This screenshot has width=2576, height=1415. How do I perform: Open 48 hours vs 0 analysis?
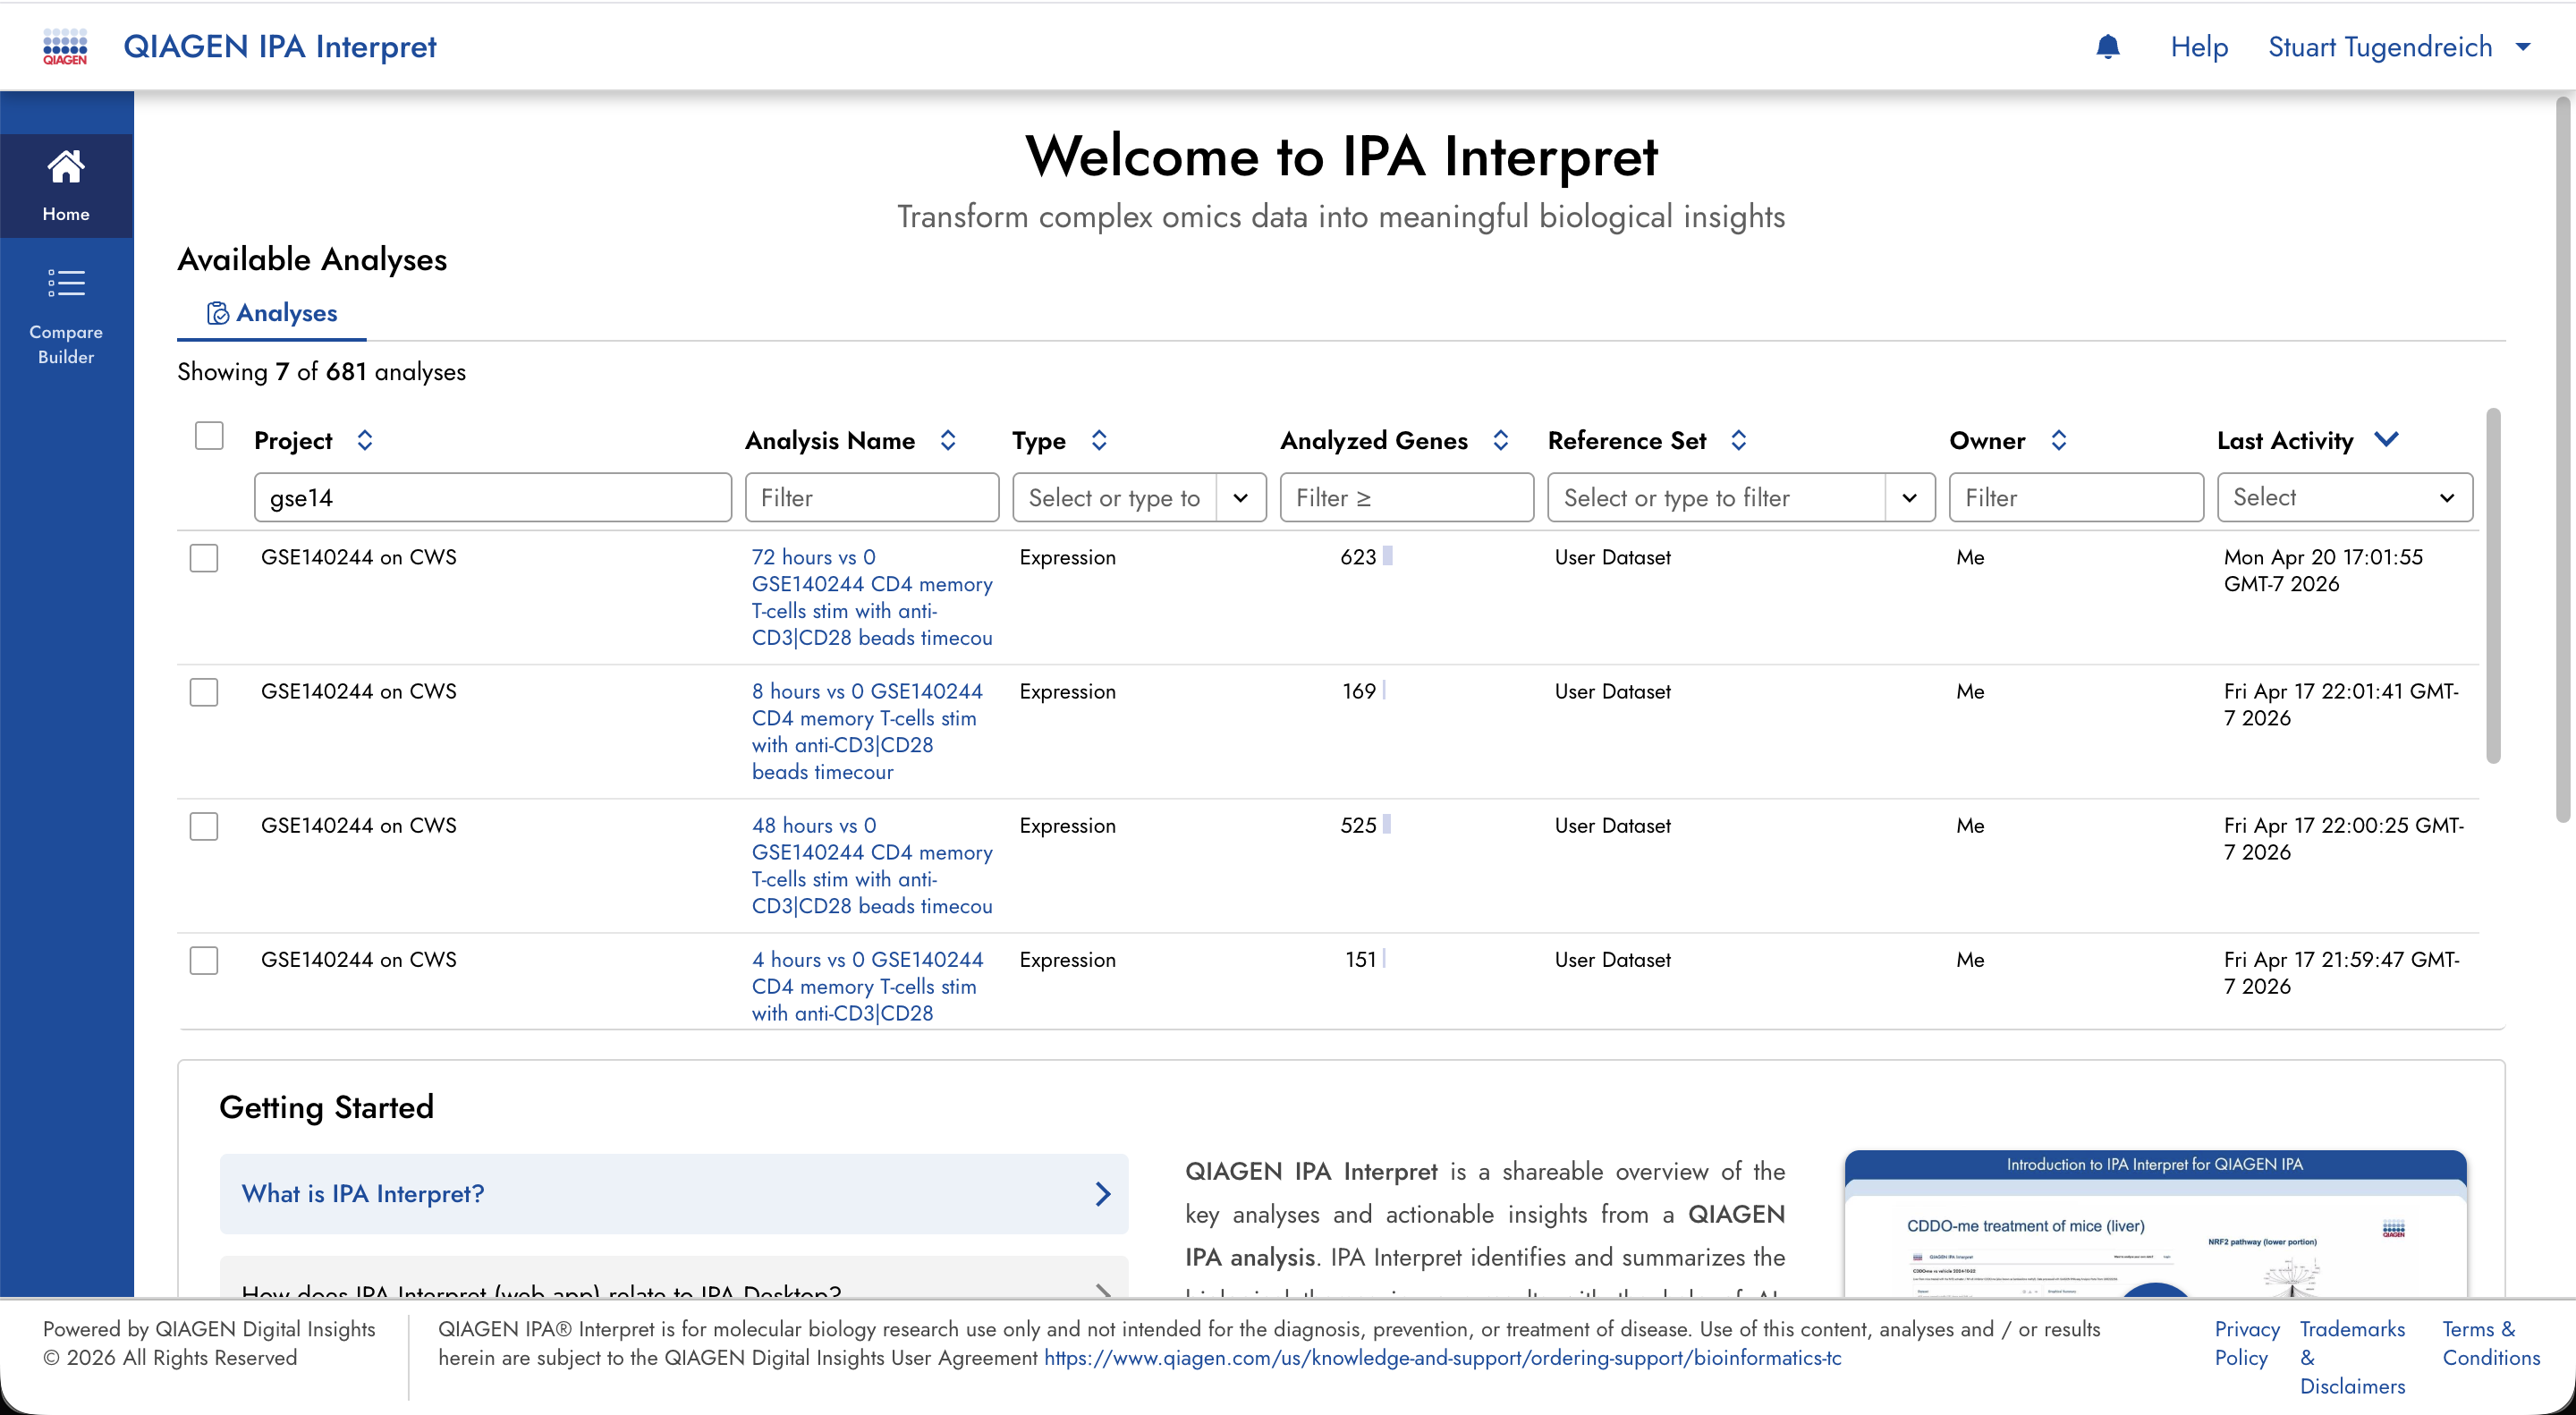point(872,865)
